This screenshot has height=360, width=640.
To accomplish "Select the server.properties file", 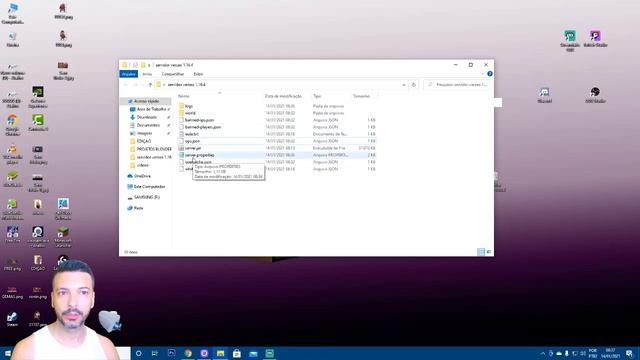I will pyautogui.click(x=199, y=155).
